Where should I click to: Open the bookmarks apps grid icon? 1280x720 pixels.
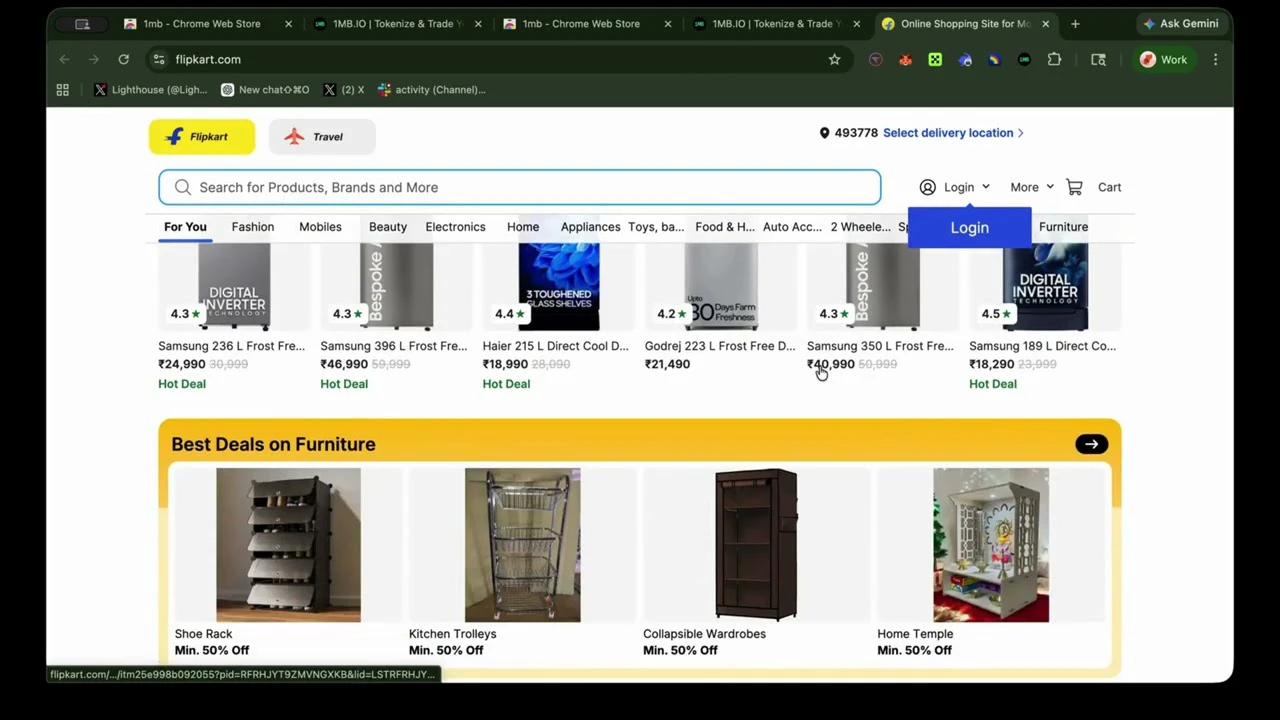[62, 90]
